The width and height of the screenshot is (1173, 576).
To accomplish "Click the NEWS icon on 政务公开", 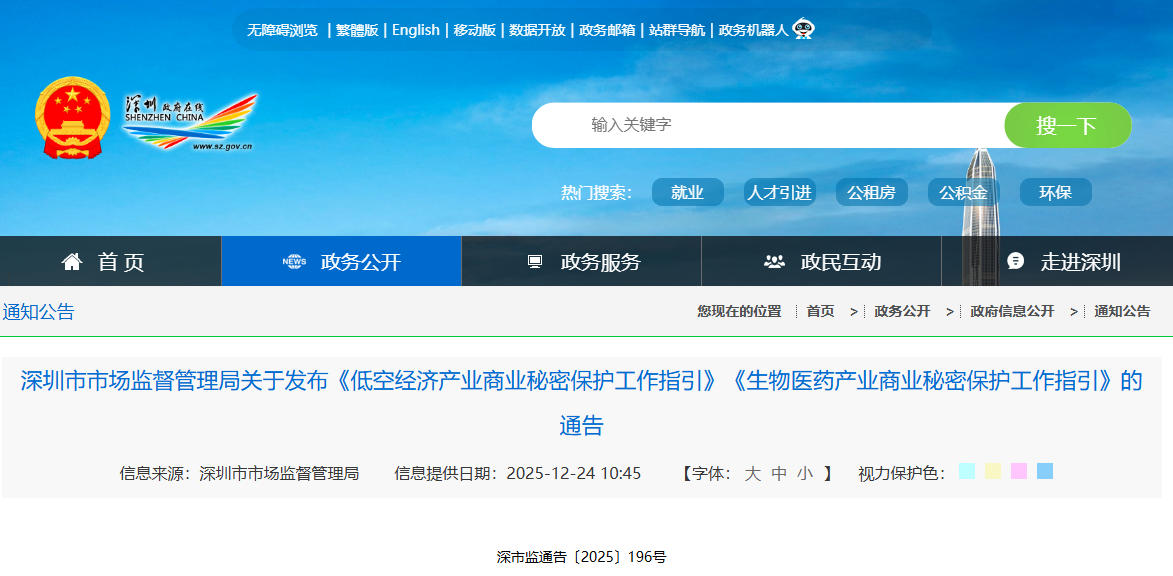I will click(294, 260).
